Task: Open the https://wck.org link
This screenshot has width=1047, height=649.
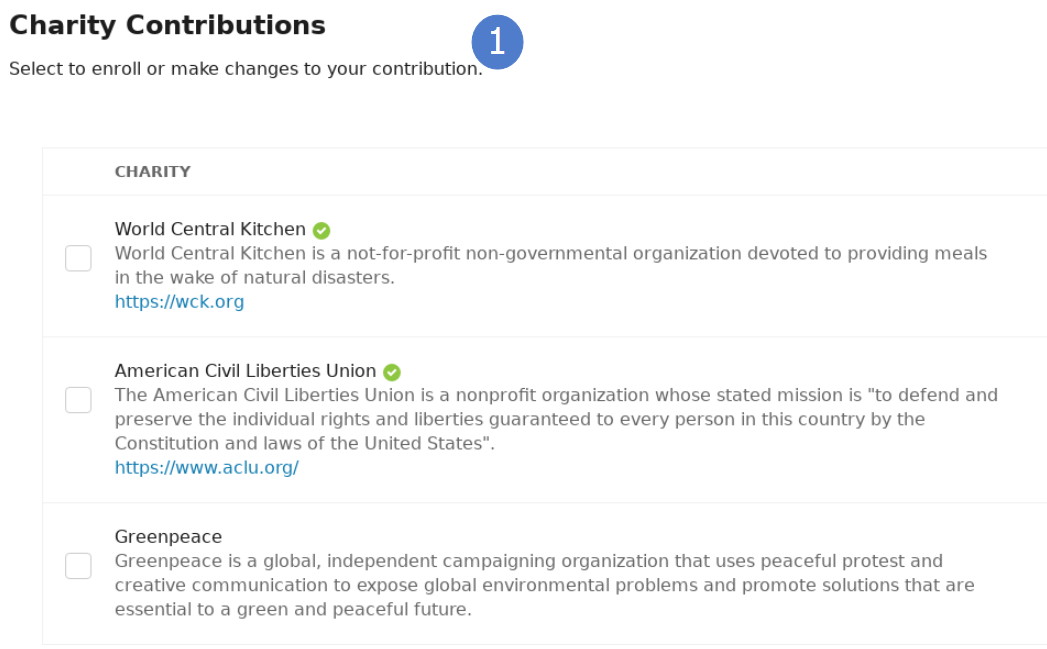Action: [x=179, y=302]
